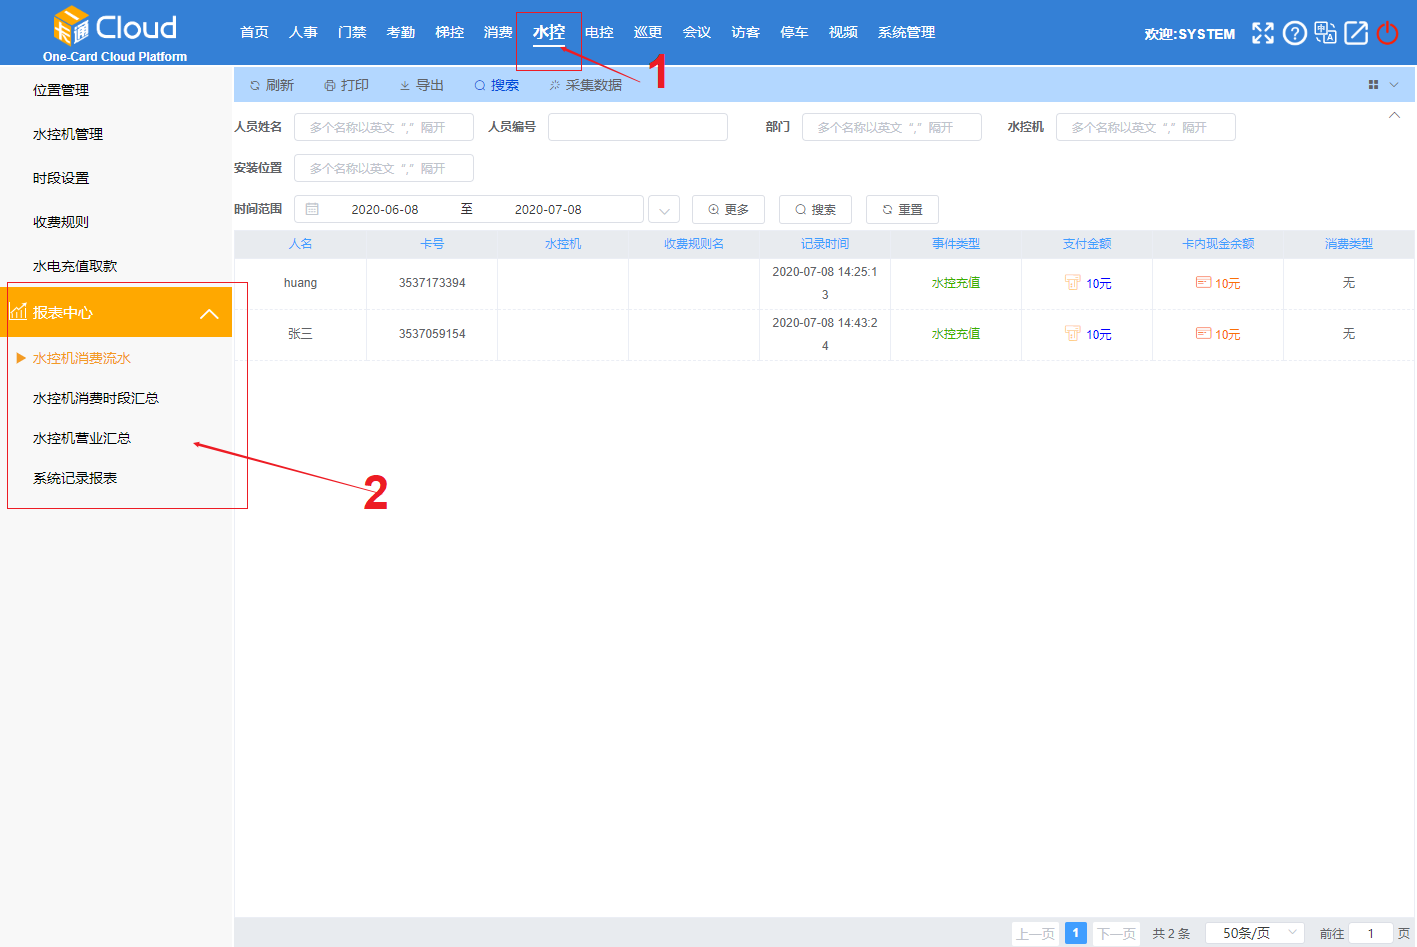Switch to the 电控 top menu tab

point(599,32)
